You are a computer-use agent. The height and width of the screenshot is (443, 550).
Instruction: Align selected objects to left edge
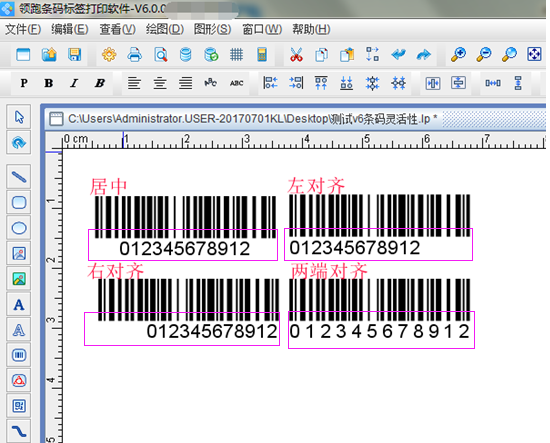pos(270,83)
